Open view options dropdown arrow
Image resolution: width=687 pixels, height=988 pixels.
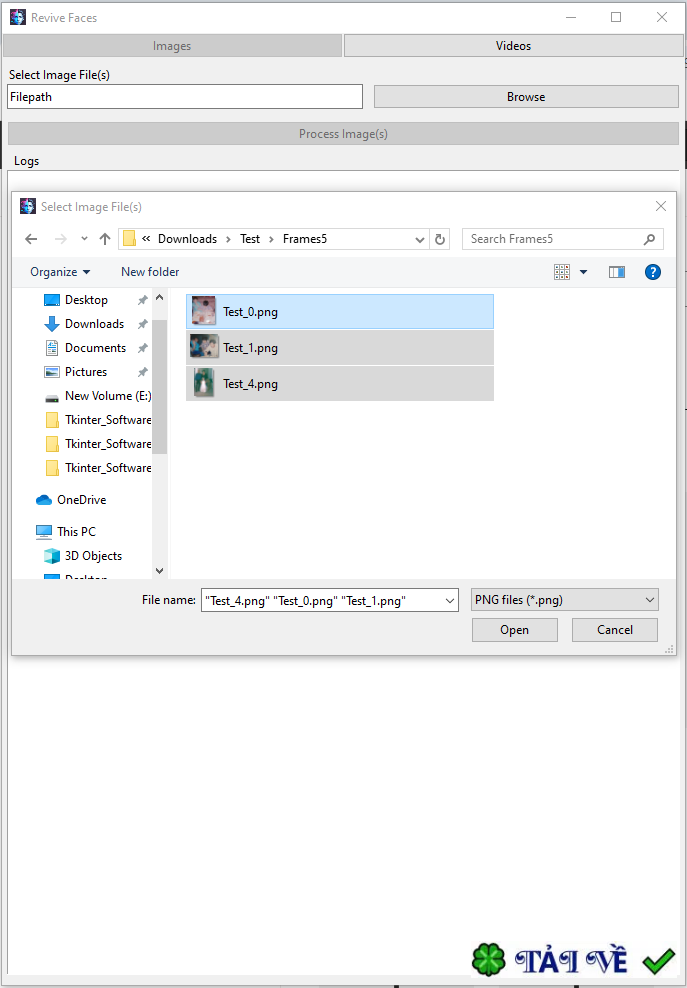pos(583,272)
